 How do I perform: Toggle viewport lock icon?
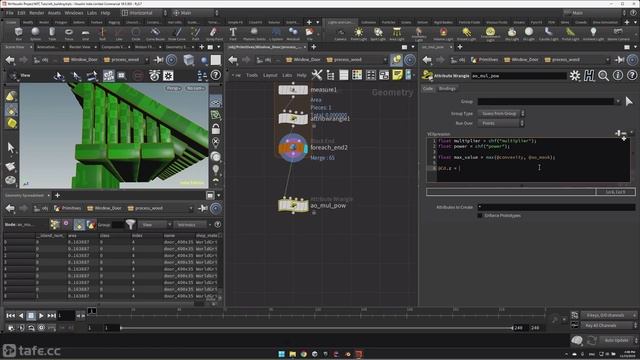216,129
